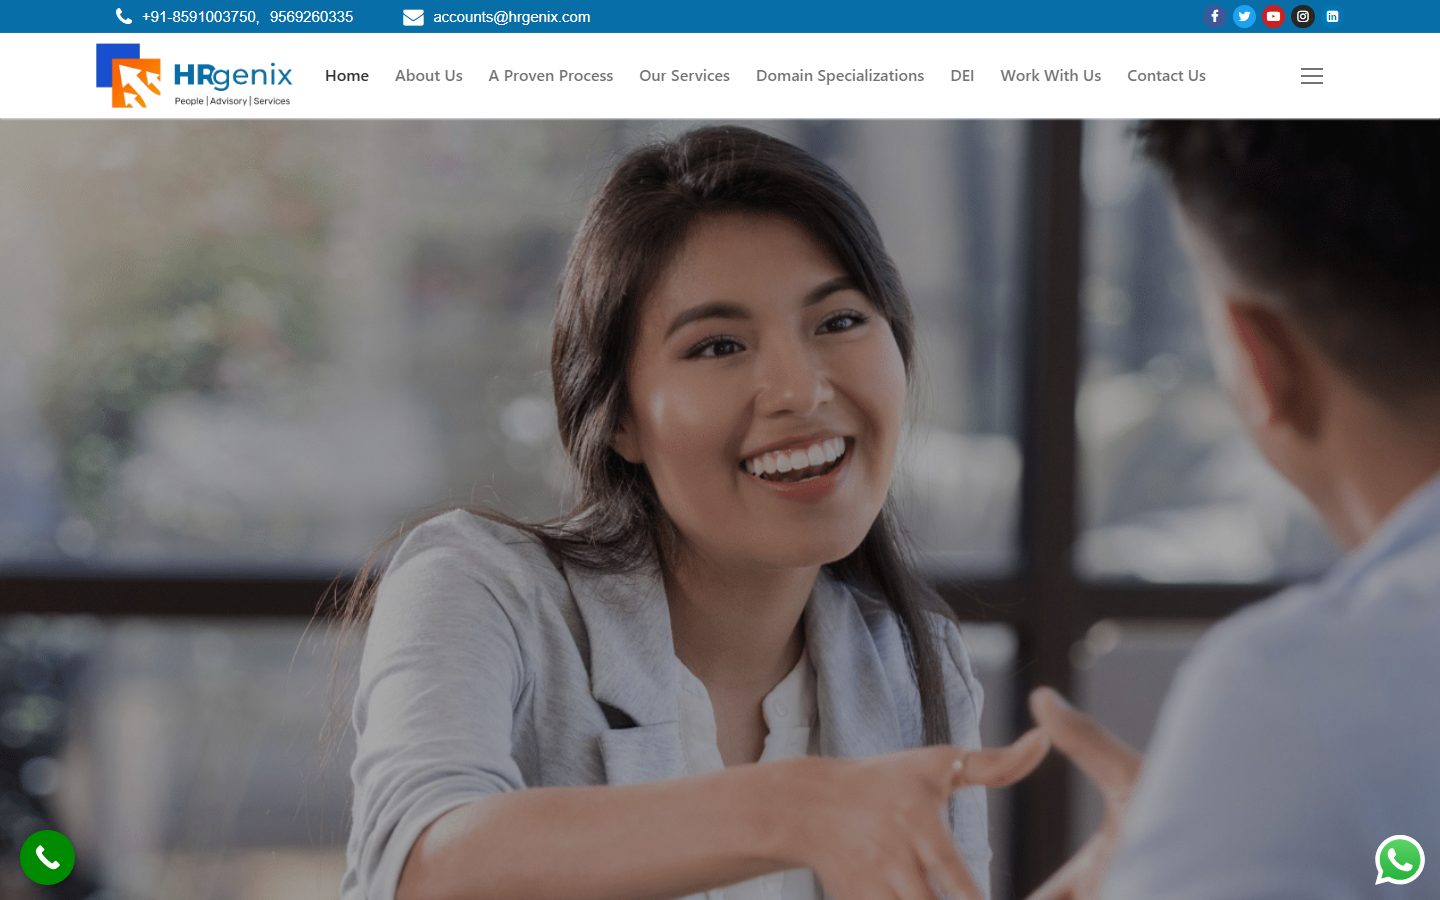
Task: Open the Work With Us page
Action: coord(1051,76)
